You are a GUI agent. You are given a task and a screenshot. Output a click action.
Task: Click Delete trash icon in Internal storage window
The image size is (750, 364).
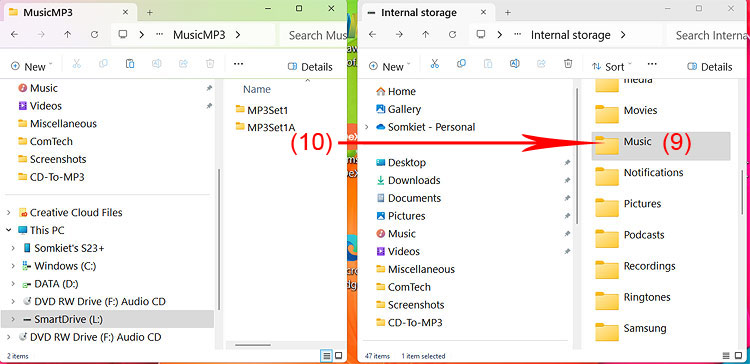click(568, 64)
